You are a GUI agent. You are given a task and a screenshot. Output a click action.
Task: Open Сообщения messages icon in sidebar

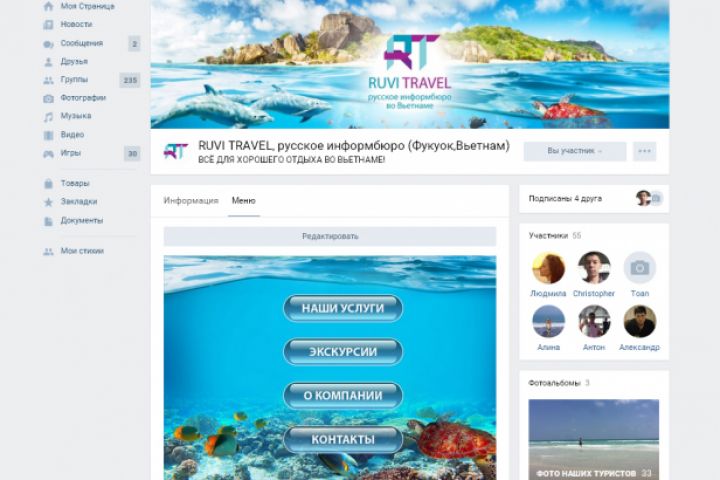(48, 44)
